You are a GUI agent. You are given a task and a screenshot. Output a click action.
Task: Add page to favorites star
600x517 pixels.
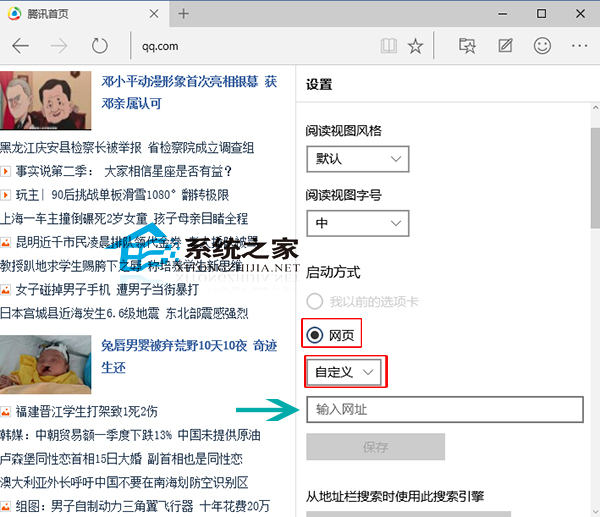(x=415, y=46)
